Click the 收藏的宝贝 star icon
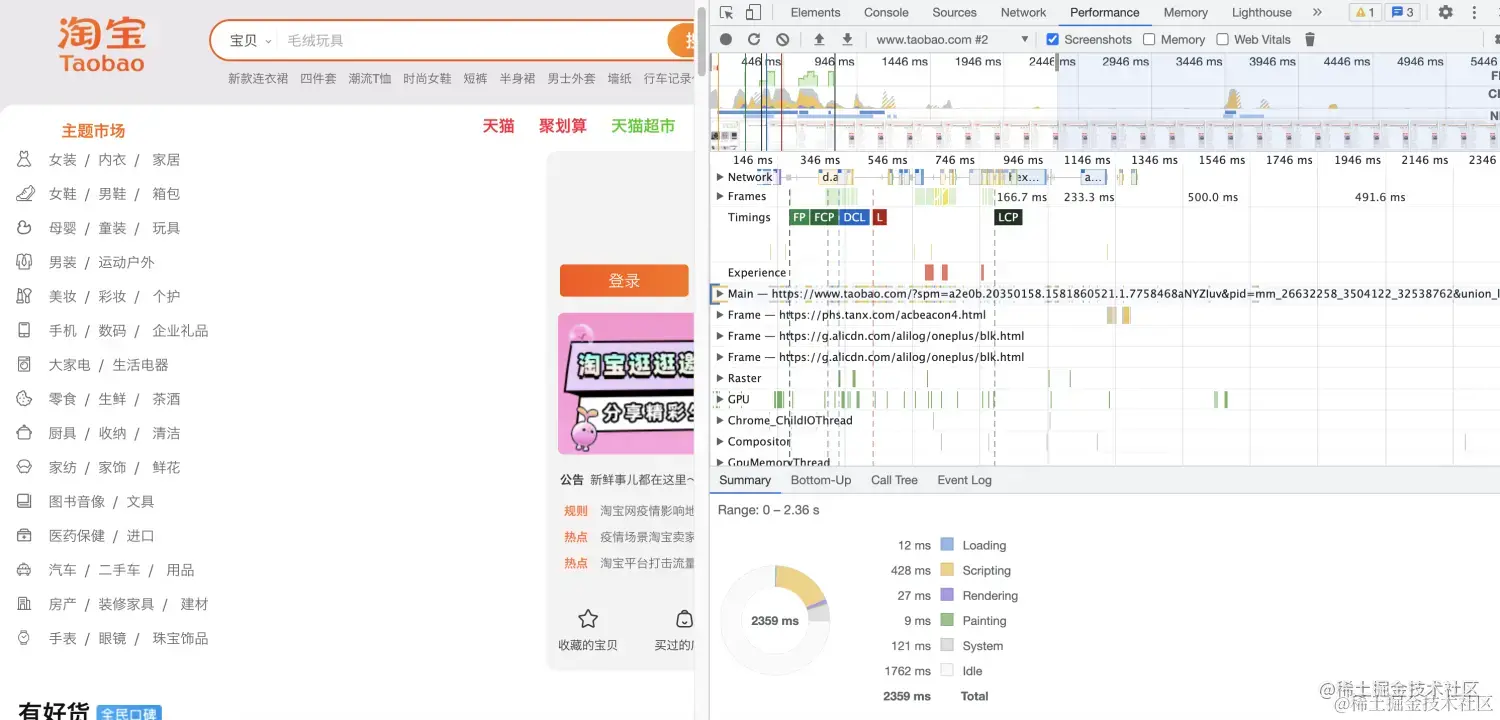 point(588,618)
